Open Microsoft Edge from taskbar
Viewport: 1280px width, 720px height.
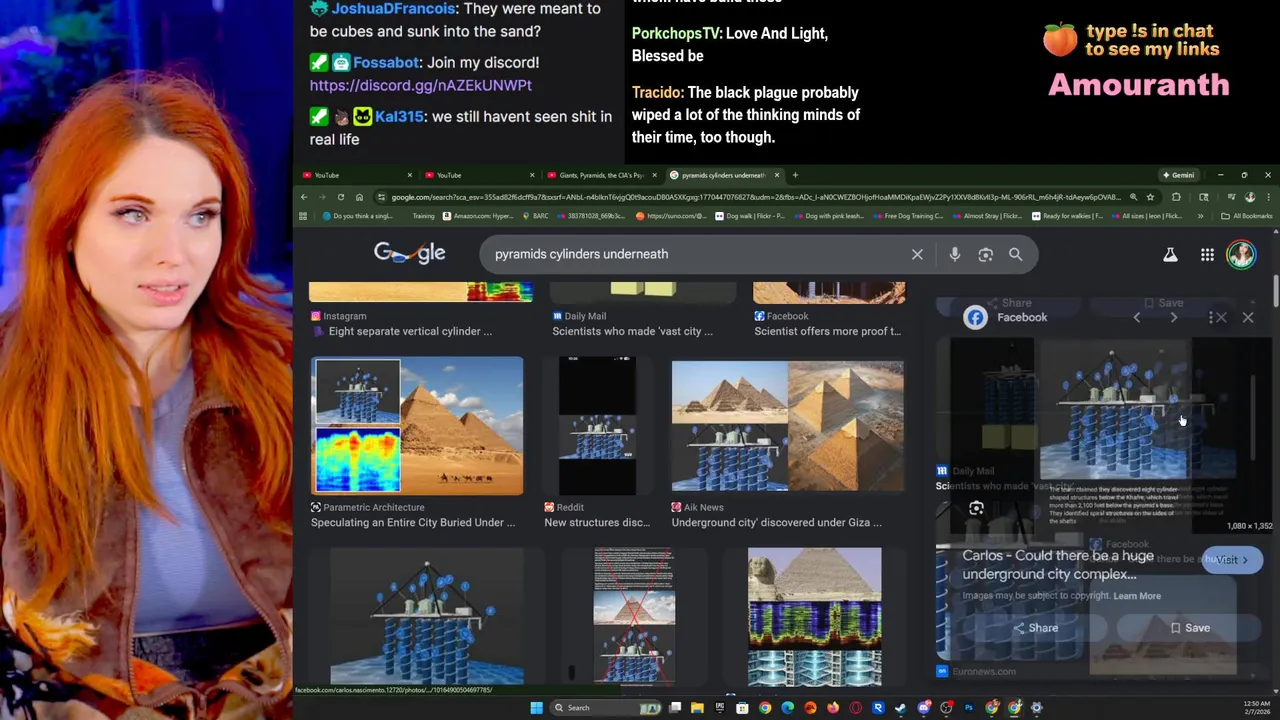788,708
